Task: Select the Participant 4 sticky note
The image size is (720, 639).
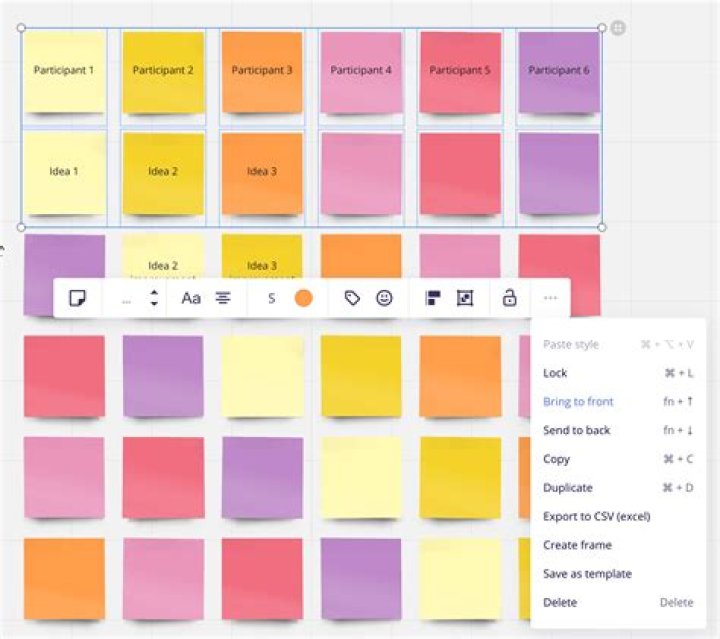Action: [x=361, y=72]
